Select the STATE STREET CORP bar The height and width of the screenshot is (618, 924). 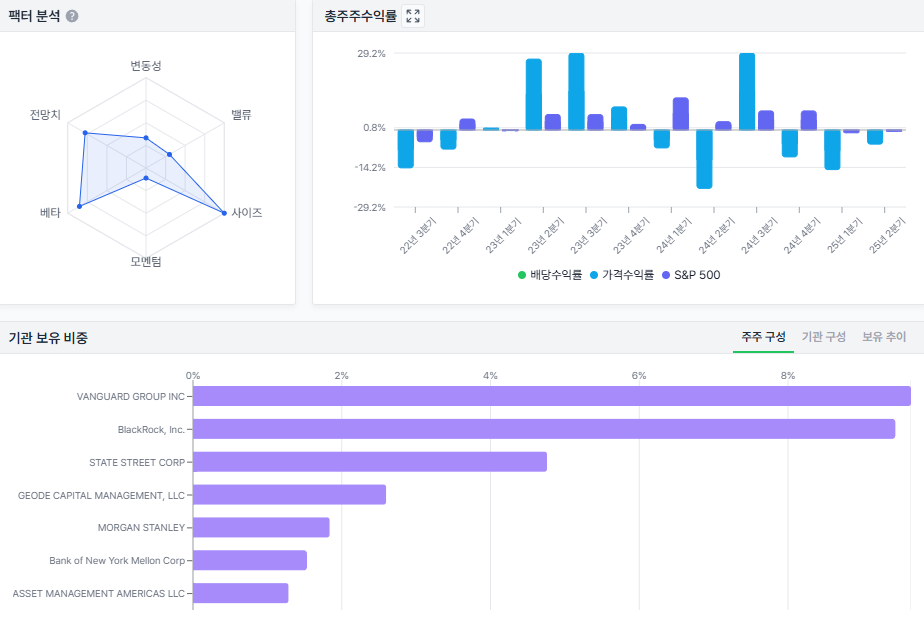[369, 462]
